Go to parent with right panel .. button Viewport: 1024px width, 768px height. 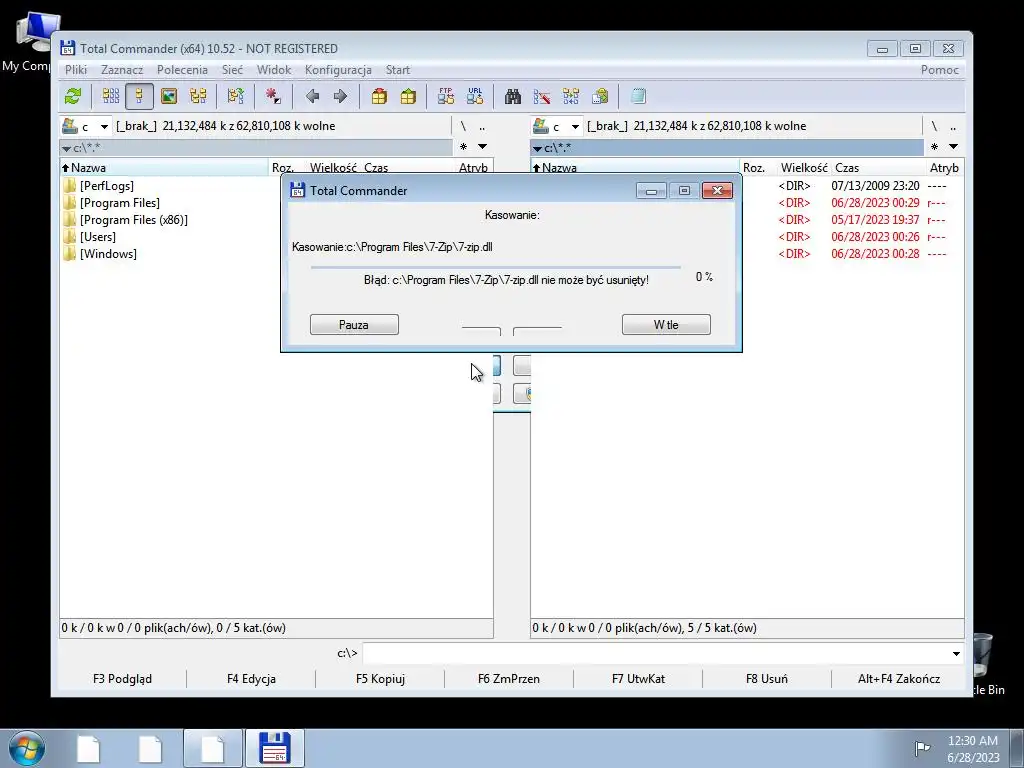953,127
